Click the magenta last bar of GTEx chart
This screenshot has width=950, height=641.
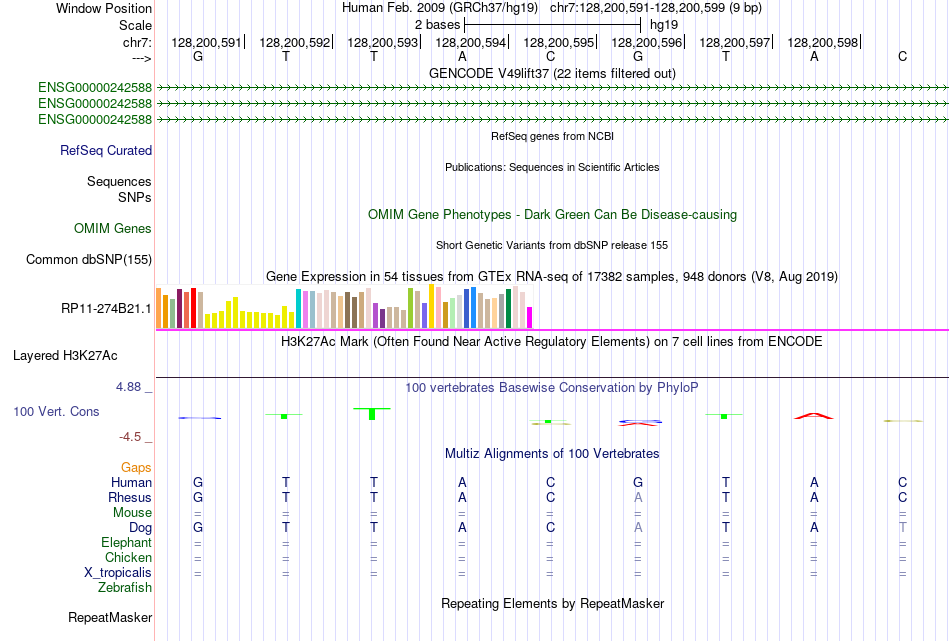tap(530, 317)
